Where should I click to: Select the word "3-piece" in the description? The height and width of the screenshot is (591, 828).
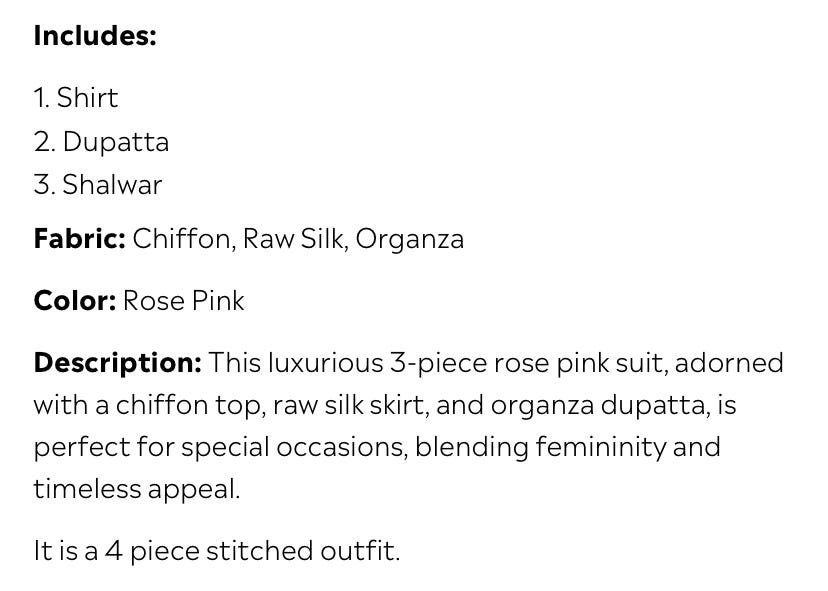(x=439, y=362)
